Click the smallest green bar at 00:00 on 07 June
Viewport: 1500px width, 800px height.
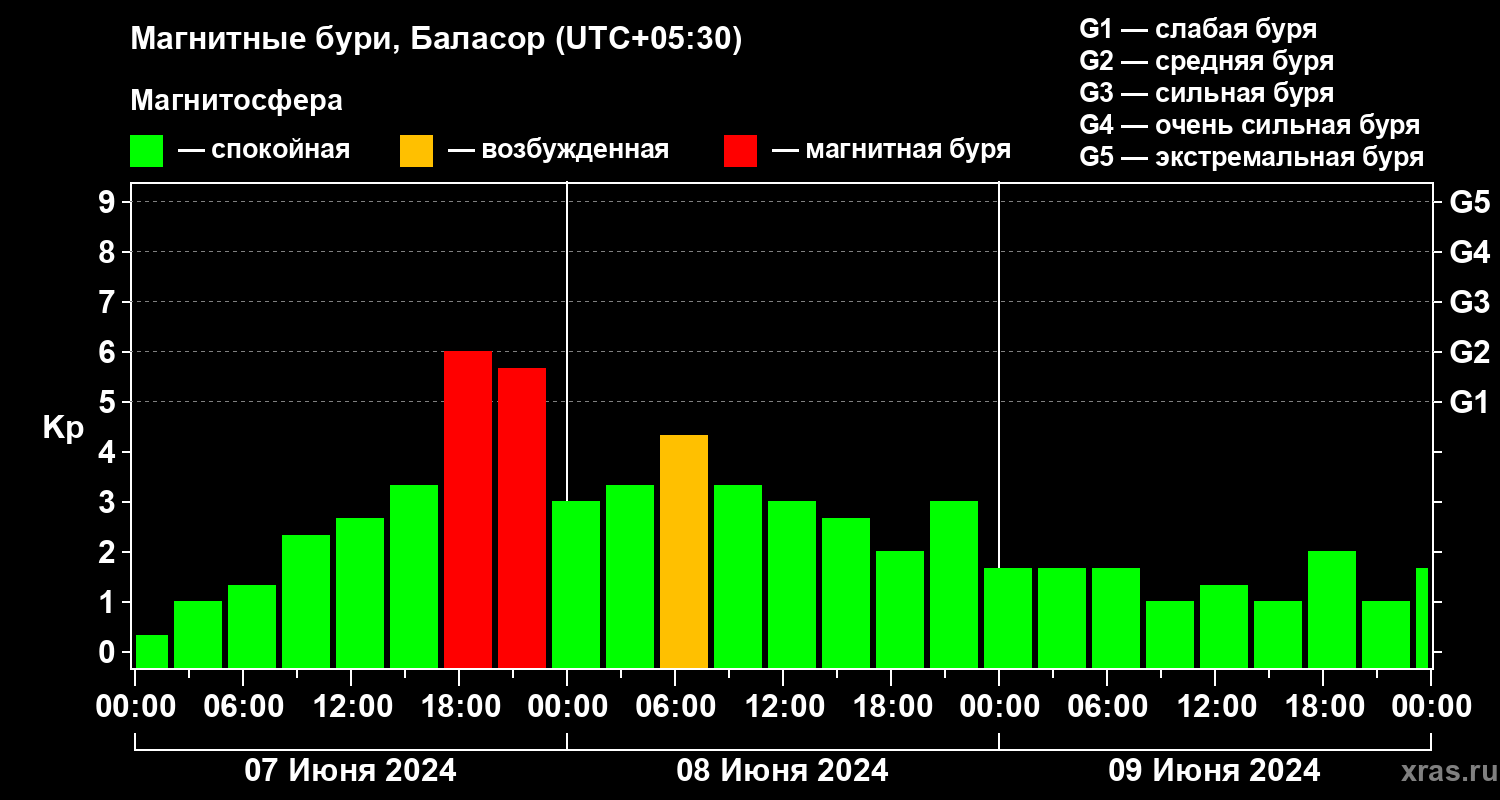[x=152, y=652]
